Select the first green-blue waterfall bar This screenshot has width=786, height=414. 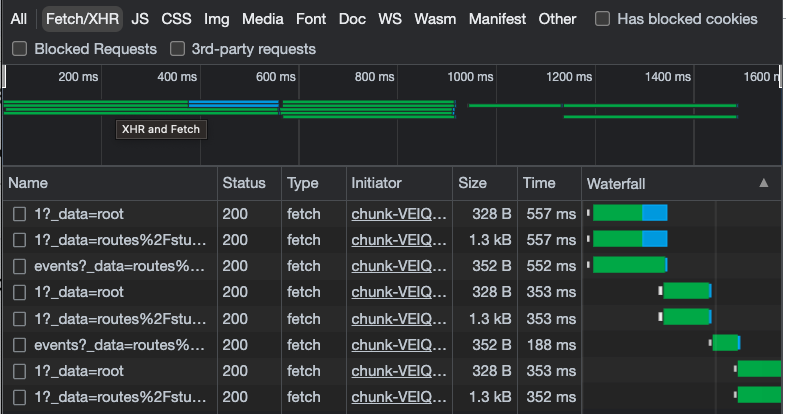(x=630, y=213)
